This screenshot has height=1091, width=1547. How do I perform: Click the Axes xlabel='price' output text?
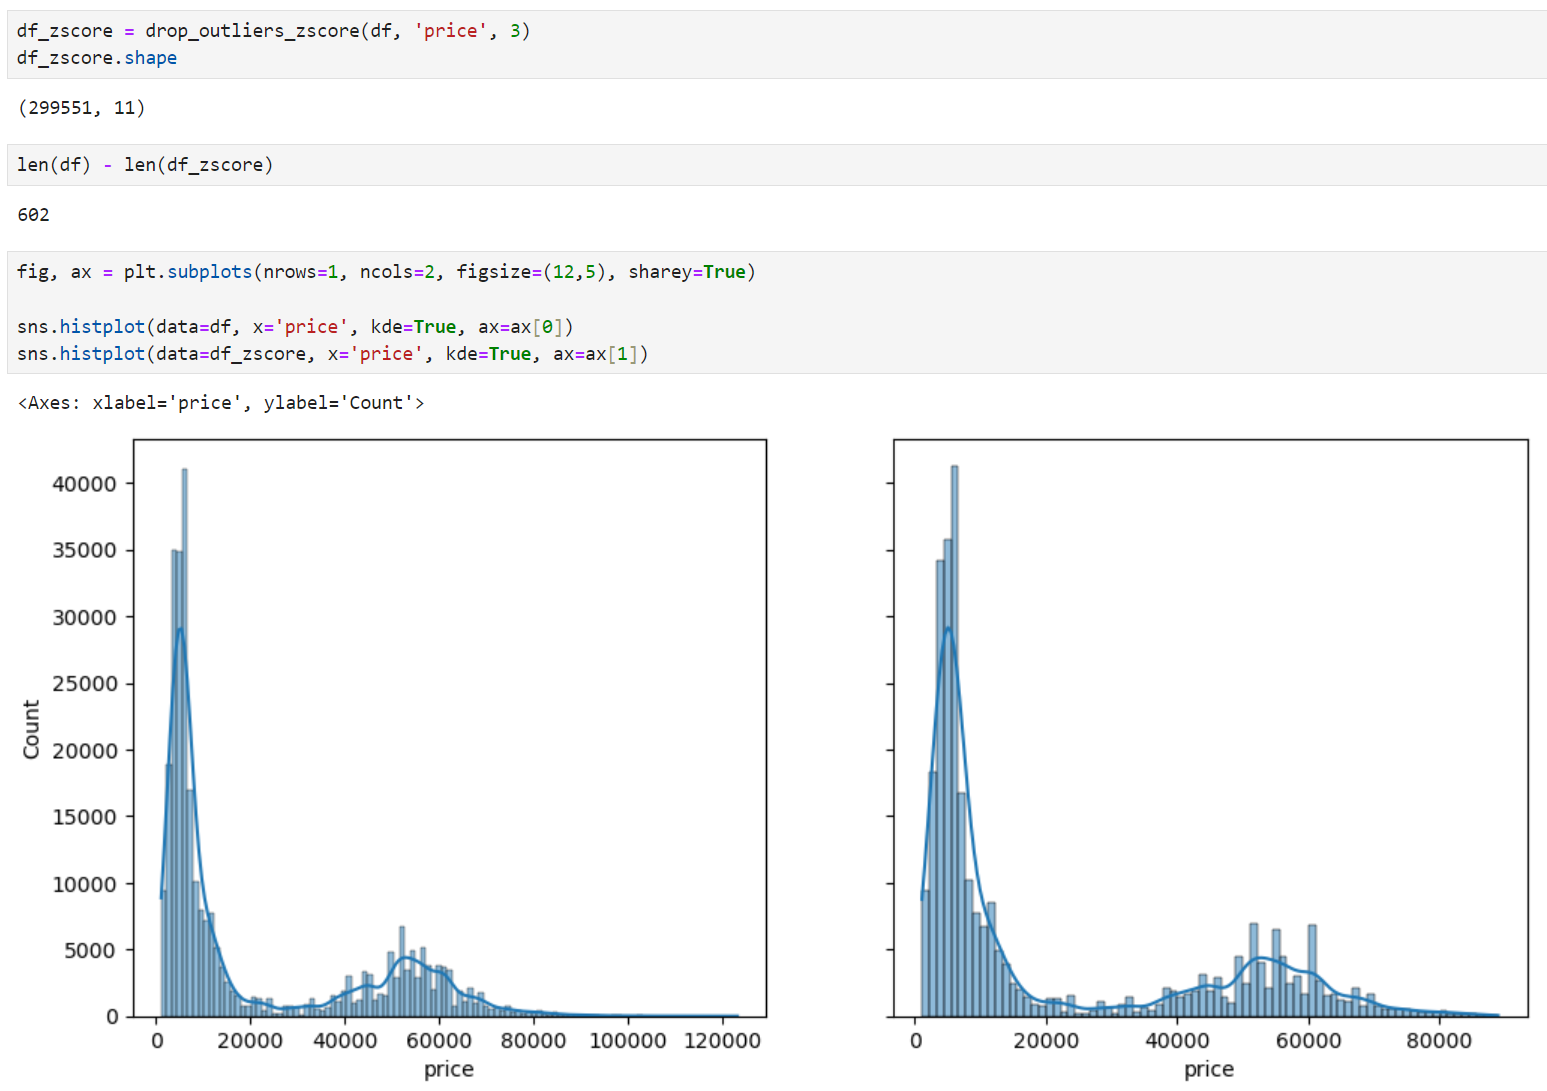[221, 403]
